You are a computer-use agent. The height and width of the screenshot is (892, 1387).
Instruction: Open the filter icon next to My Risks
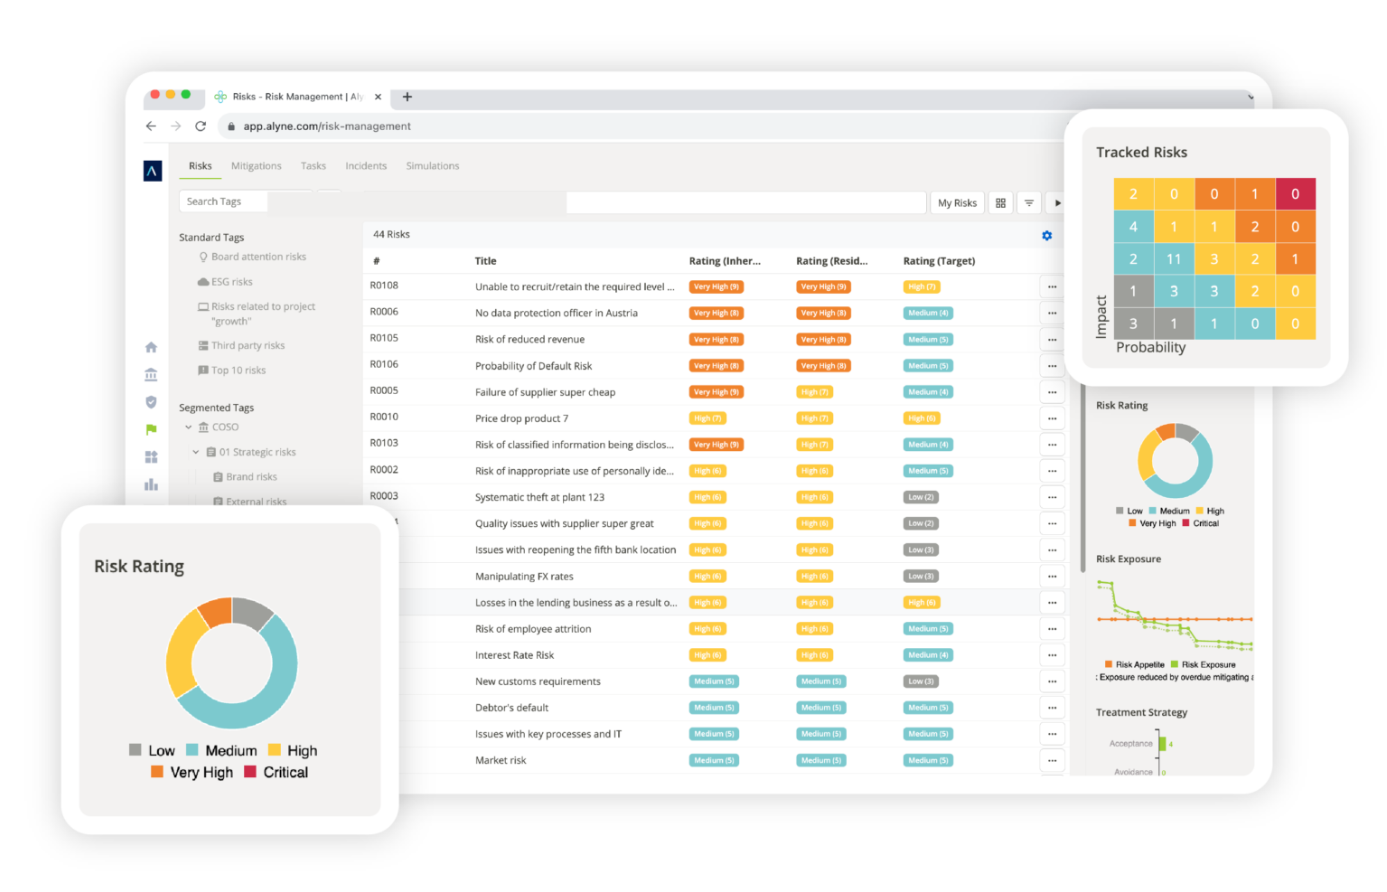coord(1029,203)
